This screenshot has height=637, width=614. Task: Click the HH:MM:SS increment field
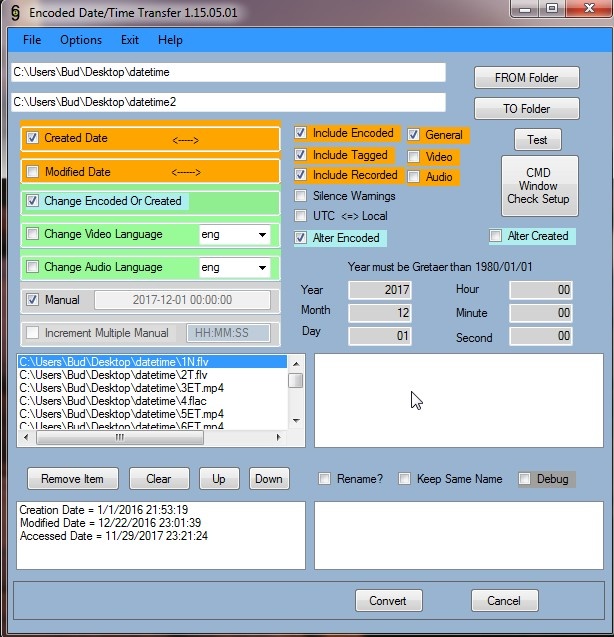point(228,333)
